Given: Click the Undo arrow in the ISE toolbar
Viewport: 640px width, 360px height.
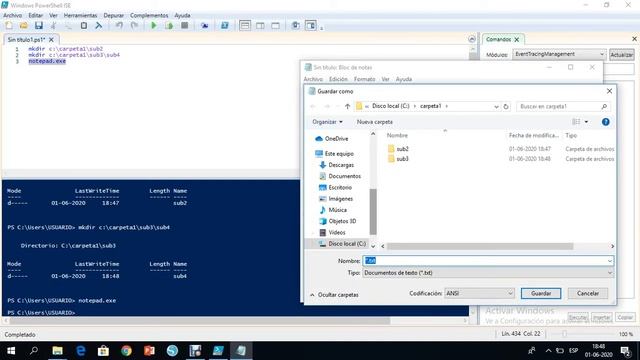Looking at the screenshot, I should 119,26.
